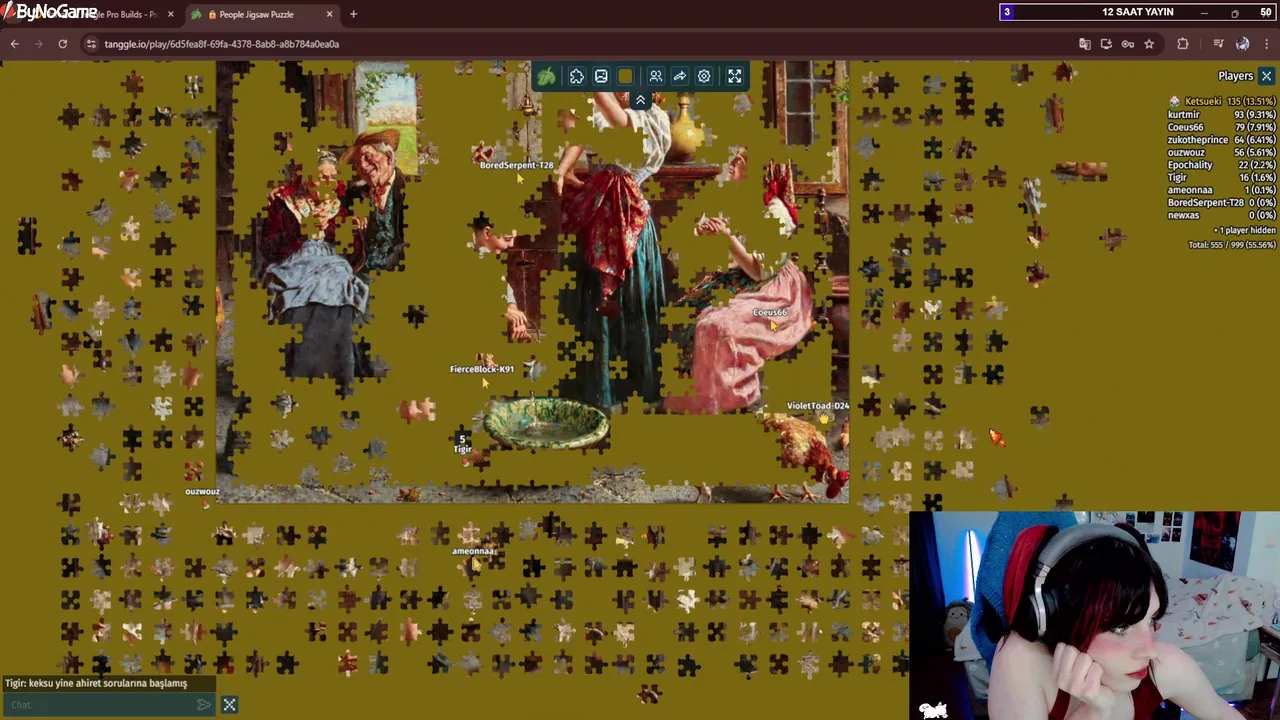Click the ouzwouz player cursor label

tap(202, 492)
